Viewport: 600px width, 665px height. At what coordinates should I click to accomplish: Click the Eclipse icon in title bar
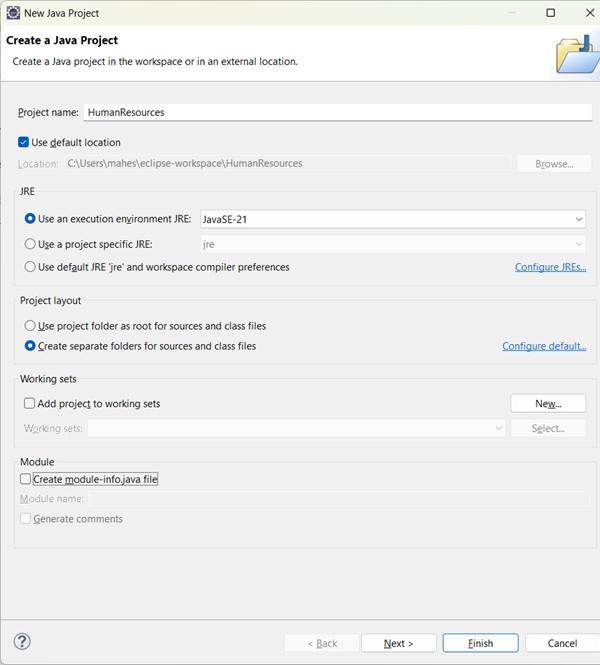[x=13, y=13]
